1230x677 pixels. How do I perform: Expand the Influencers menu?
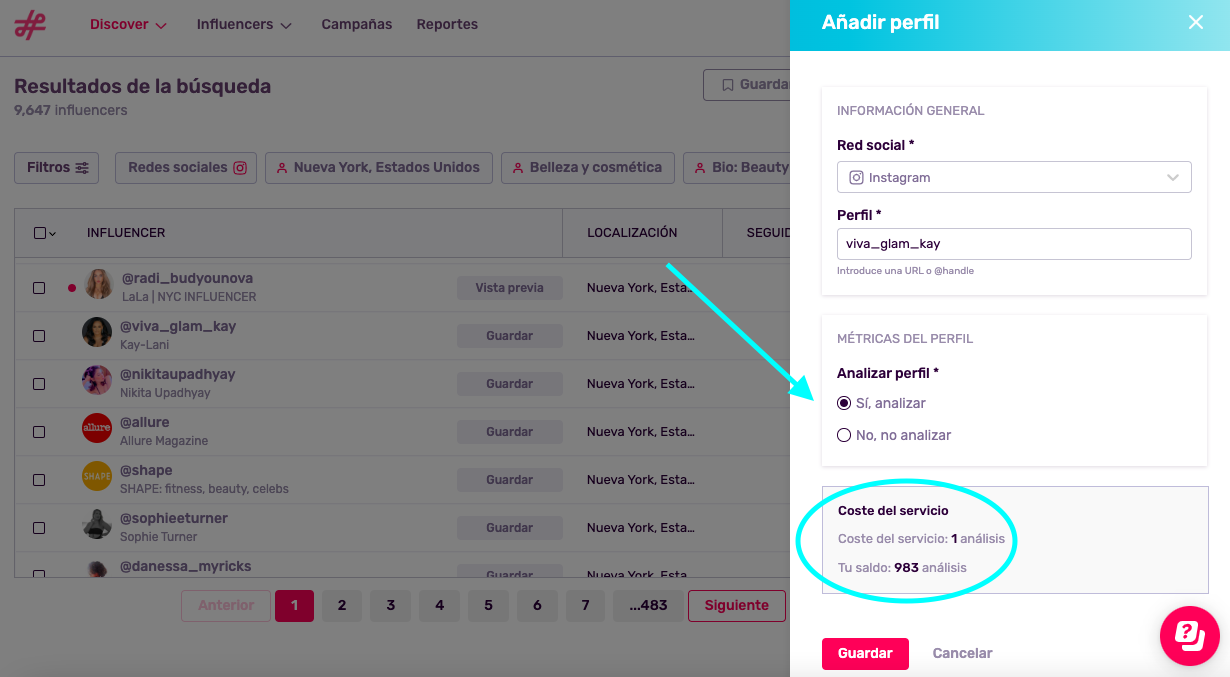coord(244,24)
